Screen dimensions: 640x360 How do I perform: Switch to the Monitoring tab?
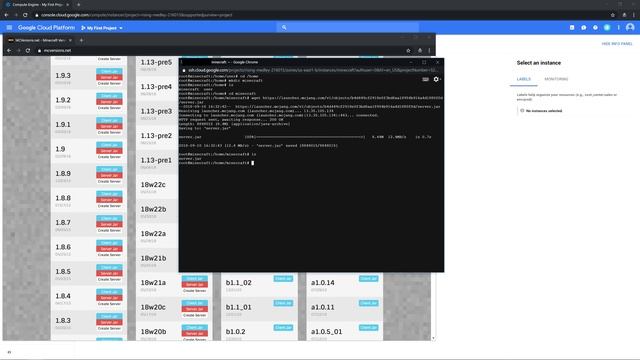tap(556, 79)
